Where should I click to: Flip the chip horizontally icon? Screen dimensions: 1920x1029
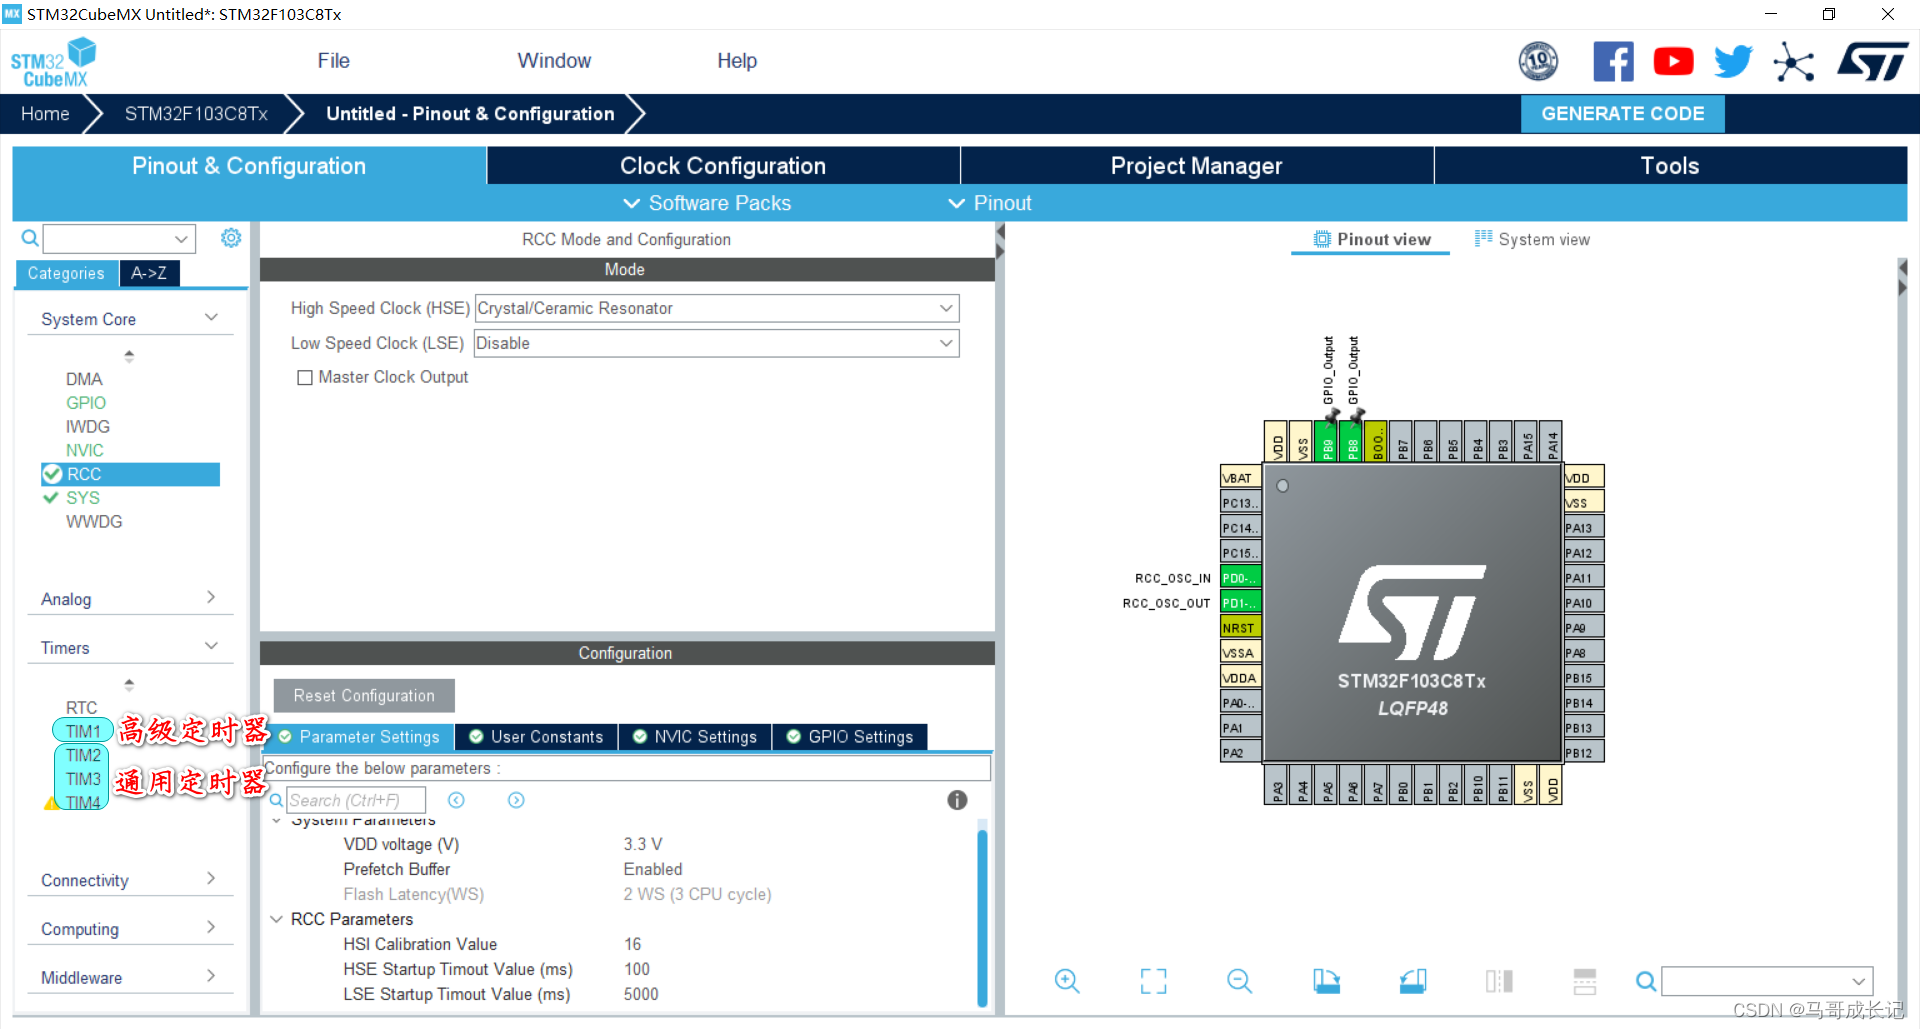[1499, 981]
